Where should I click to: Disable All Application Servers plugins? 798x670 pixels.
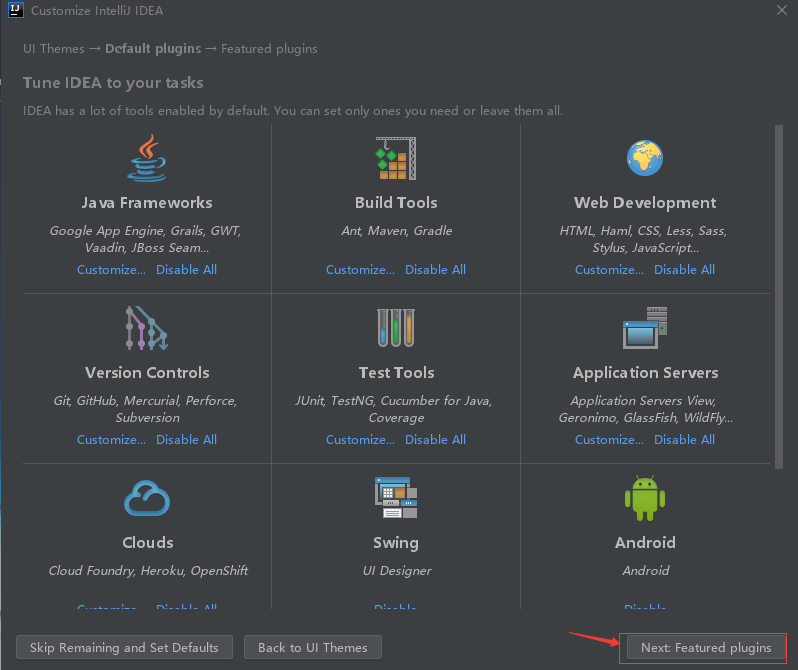tap(684, 440)
